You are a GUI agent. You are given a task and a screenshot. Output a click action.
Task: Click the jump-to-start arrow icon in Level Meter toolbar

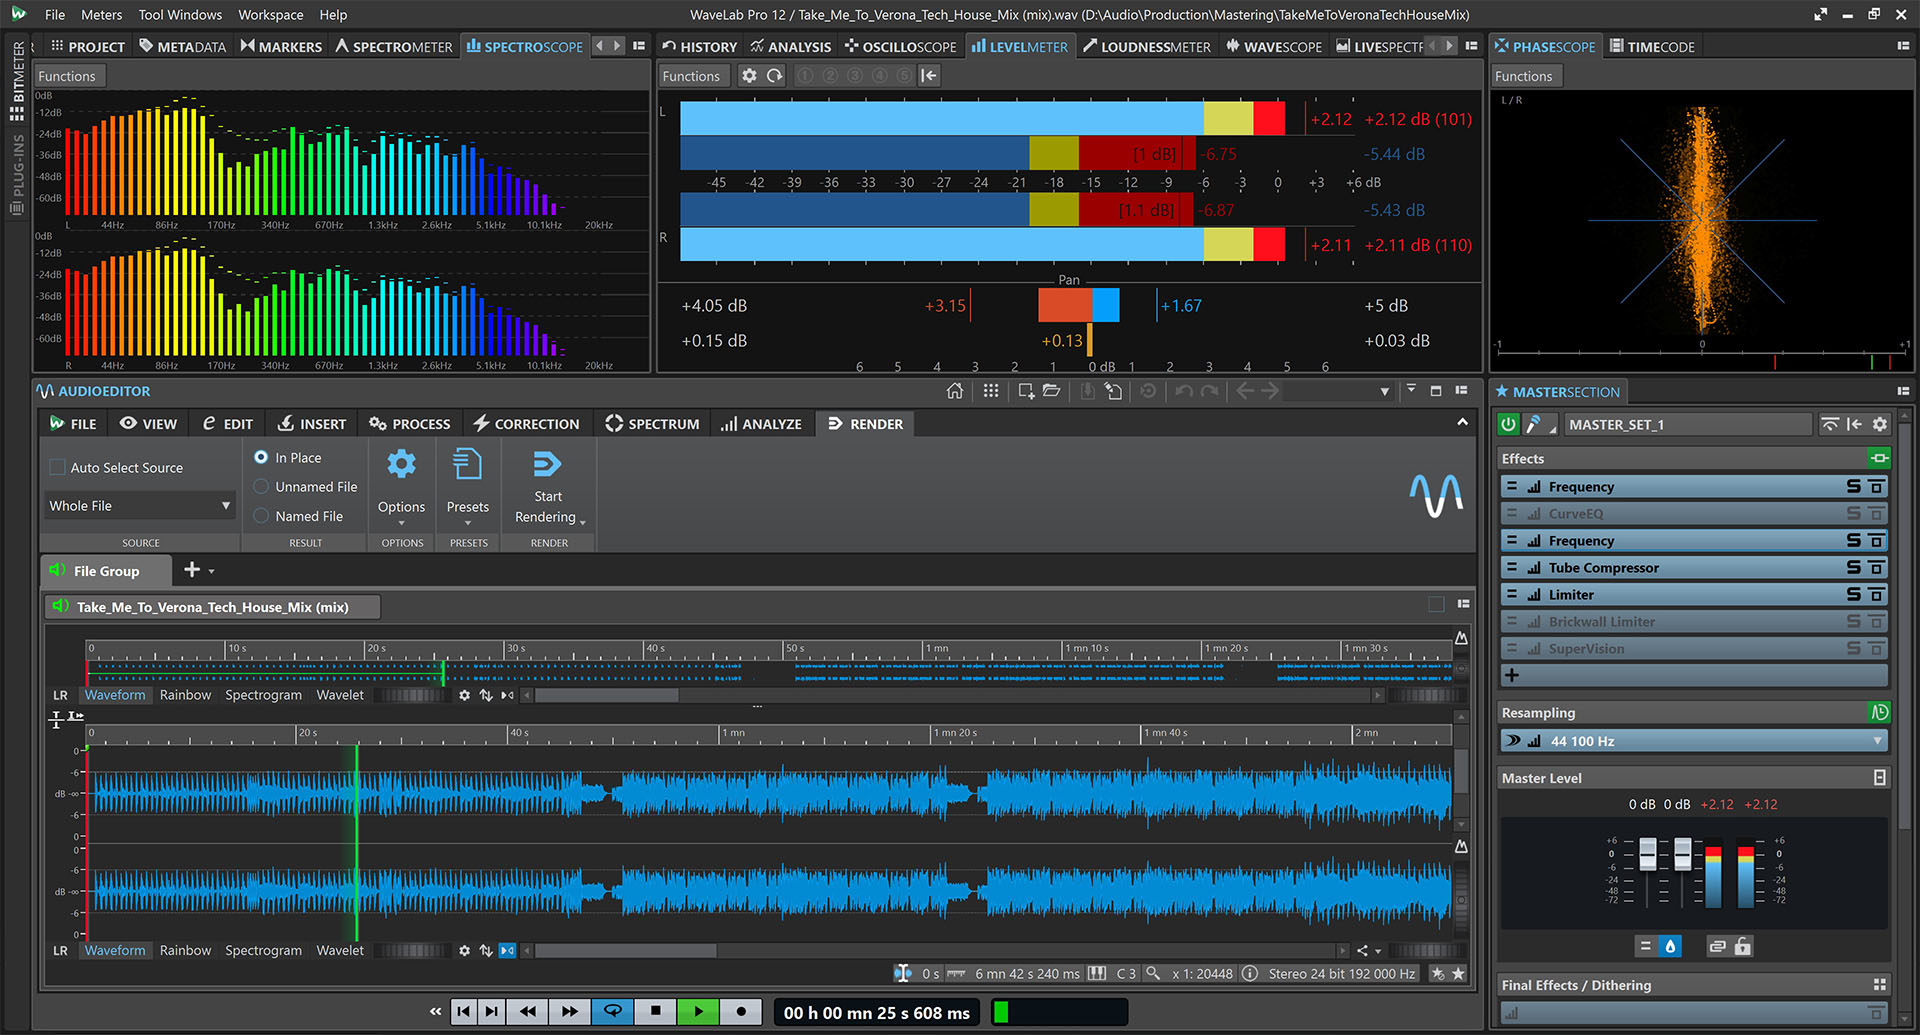click(929, 76)
